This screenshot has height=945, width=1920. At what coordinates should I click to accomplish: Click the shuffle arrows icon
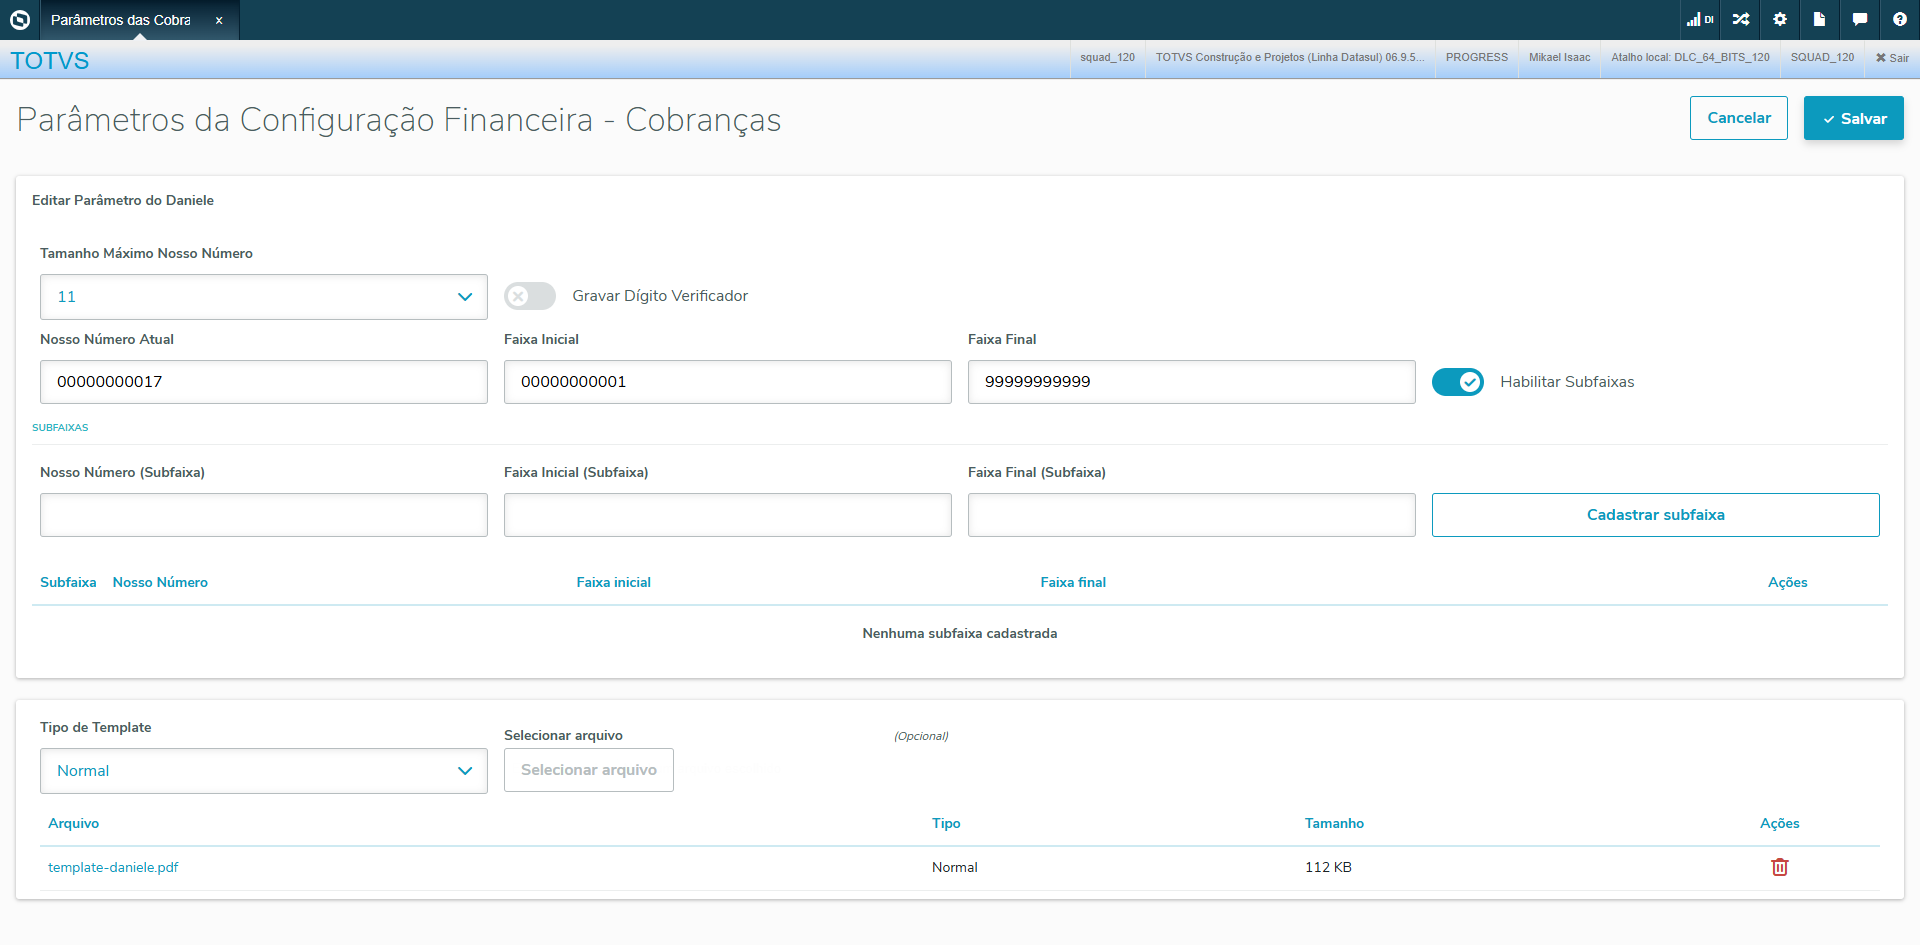(1741, 19)
